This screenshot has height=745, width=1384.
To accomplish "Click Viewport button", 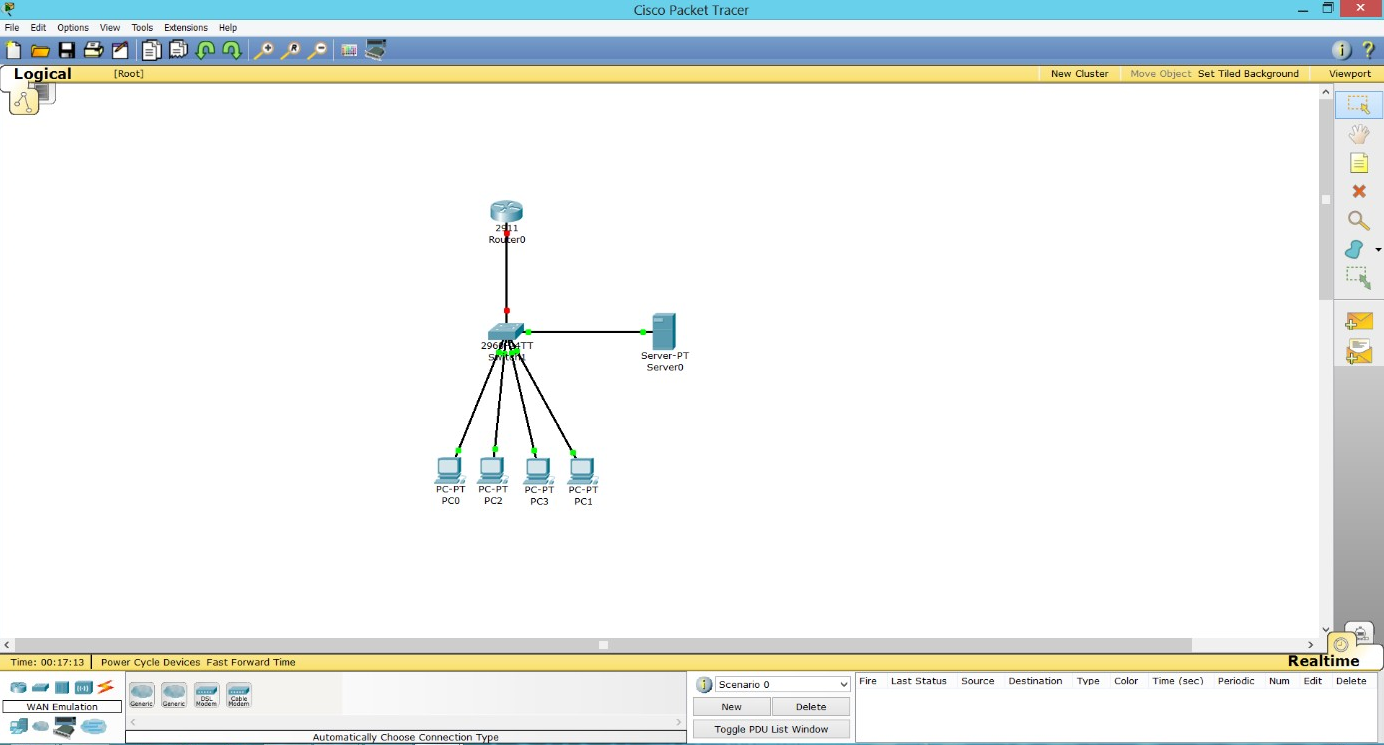I will pyautogui.click(x=1349, y=74).
